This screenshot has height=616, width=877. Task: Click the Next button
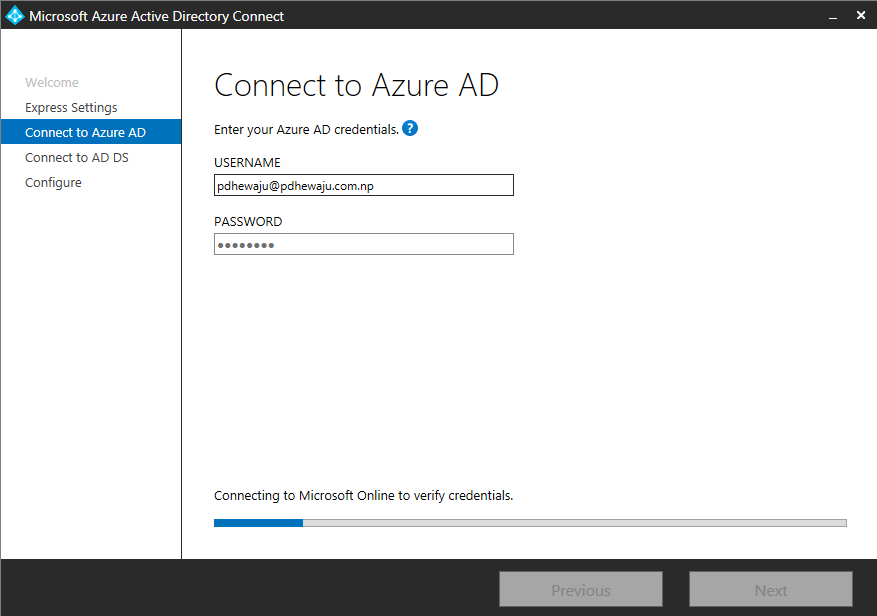pos(771,590)
